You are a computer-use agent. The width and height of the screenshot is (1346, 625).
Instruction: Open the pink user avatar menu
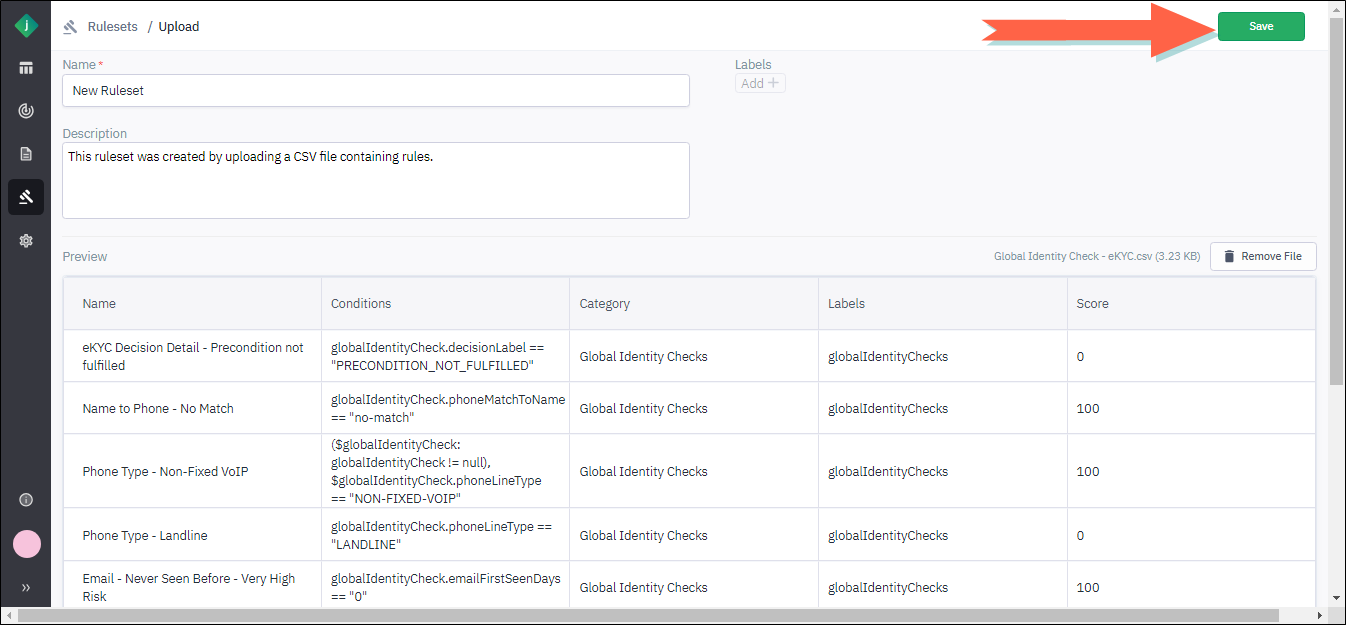26,544
